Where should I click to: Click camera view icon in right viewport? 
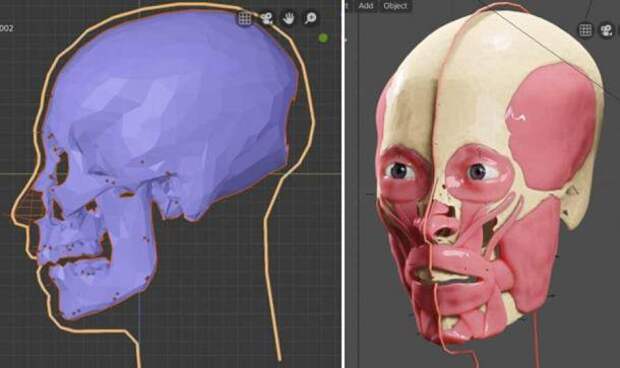click(x=607, y=30)
